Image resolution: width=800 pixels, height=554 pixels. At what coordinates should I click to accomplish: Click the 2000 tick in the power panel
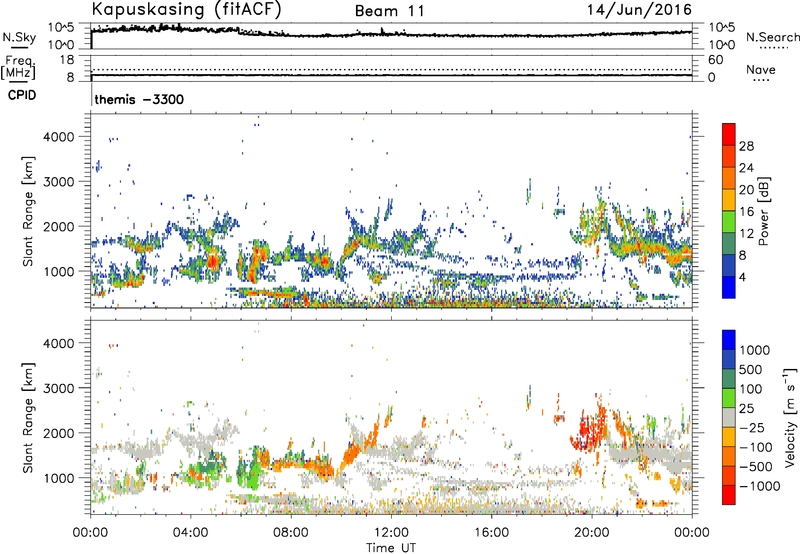(x=58, y=226)
